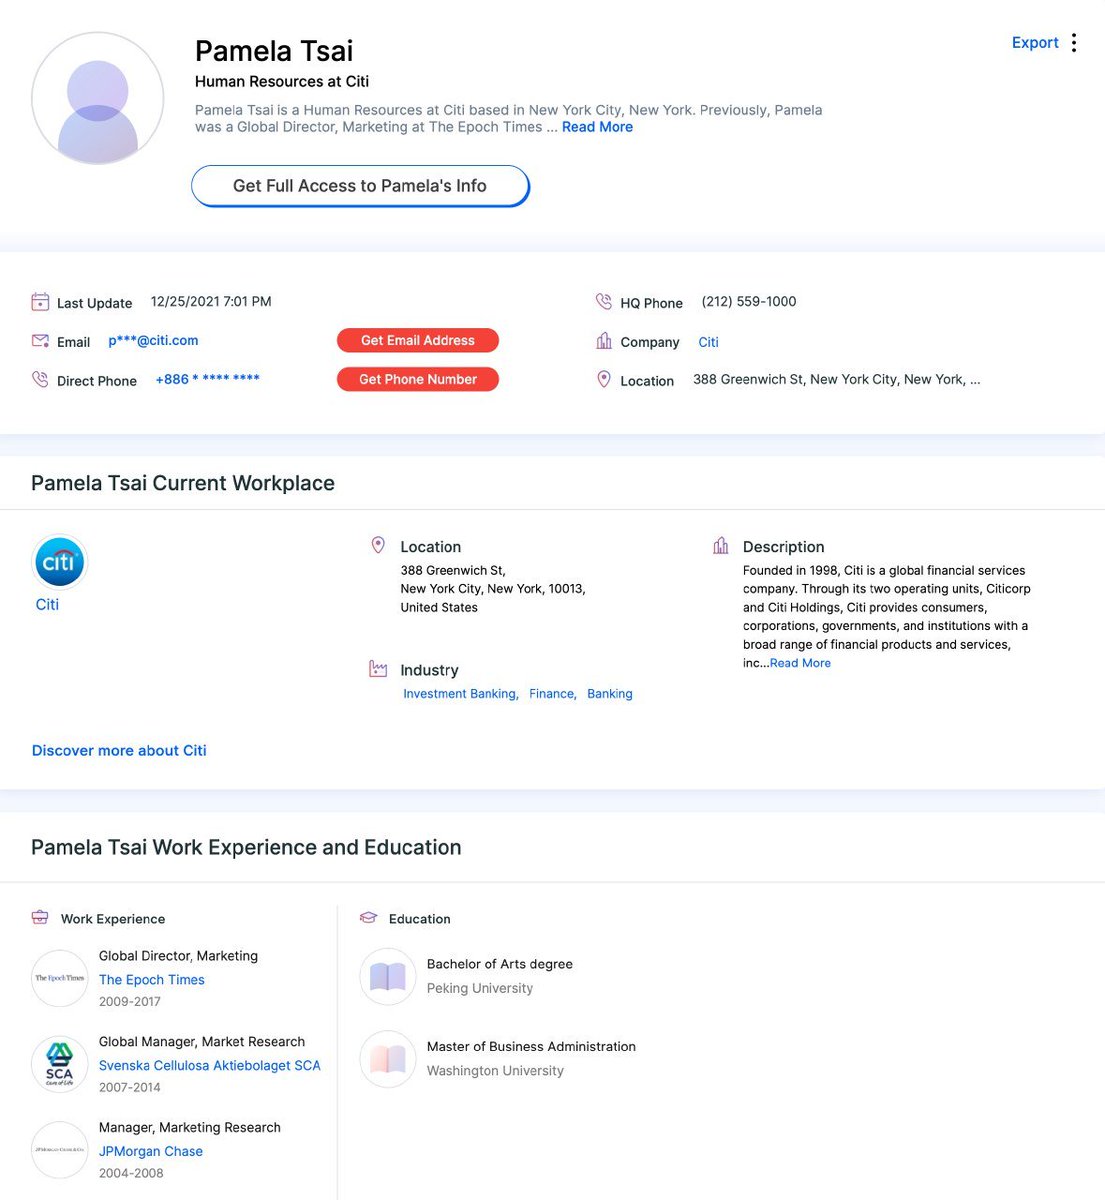Click the workplace Location pin icon

click(x=378, y=546)
